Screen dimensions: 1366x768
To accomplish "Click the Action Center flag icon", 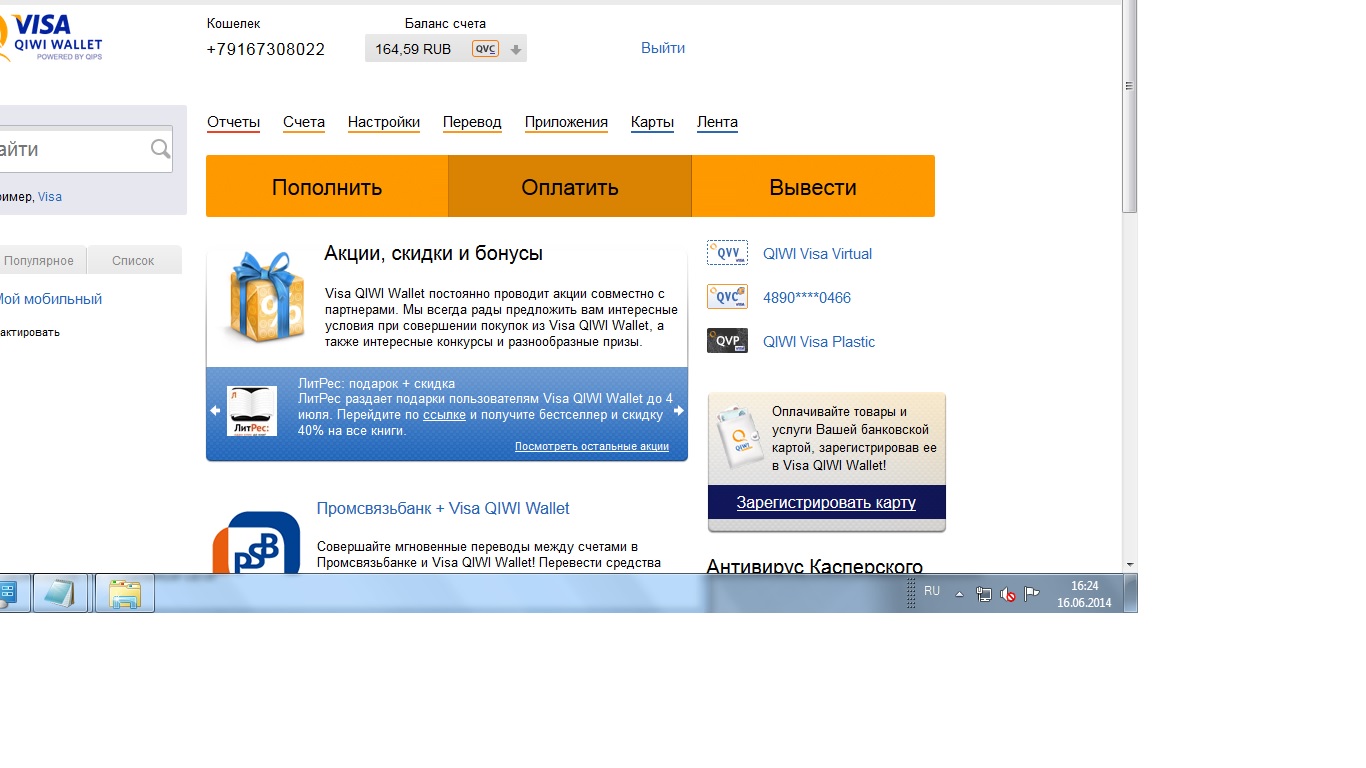I will coord(1032,594).
